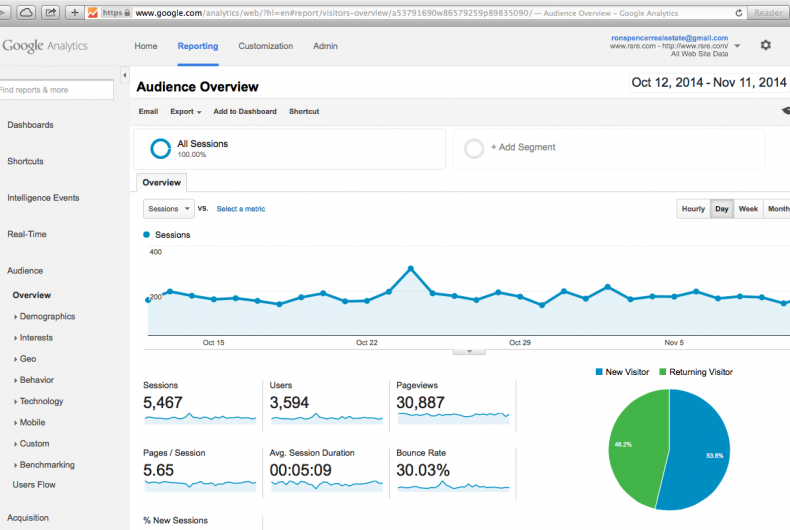Screen dimensions: 790x530
Task: Click Add to Dashboard button
Action: coord(245,112)
